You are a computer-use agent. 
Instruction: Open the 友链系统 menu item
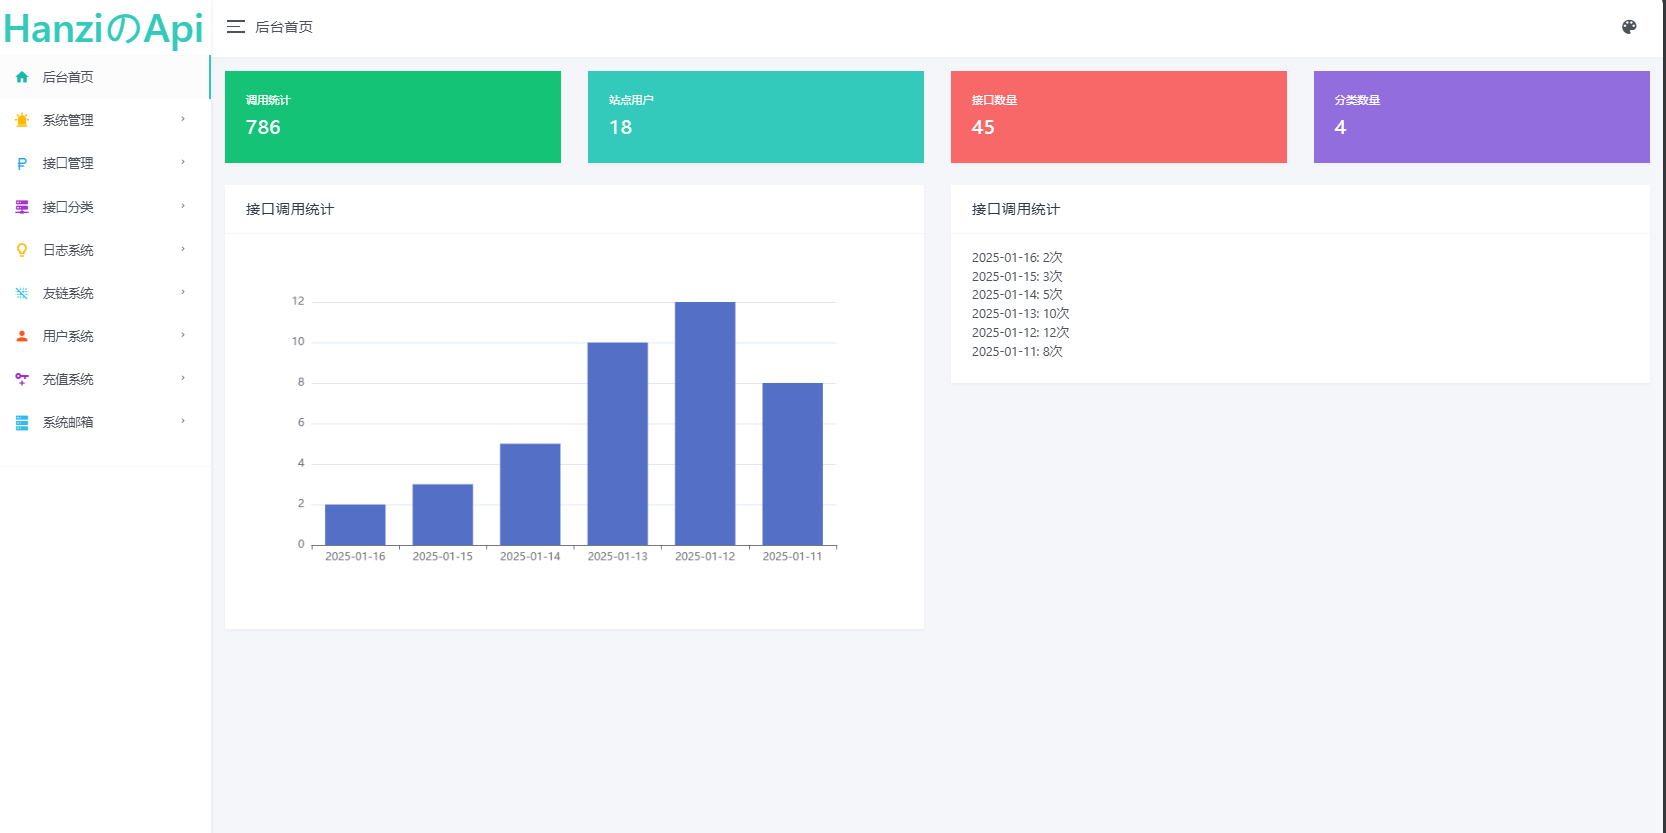click(105, 293)
